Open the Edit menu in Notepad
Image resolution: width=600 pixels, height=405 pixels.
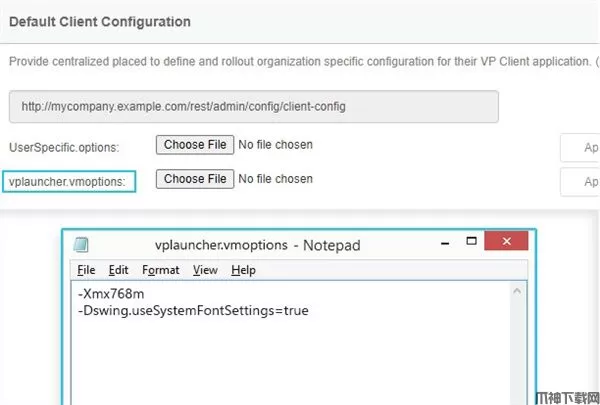point(119,270)
